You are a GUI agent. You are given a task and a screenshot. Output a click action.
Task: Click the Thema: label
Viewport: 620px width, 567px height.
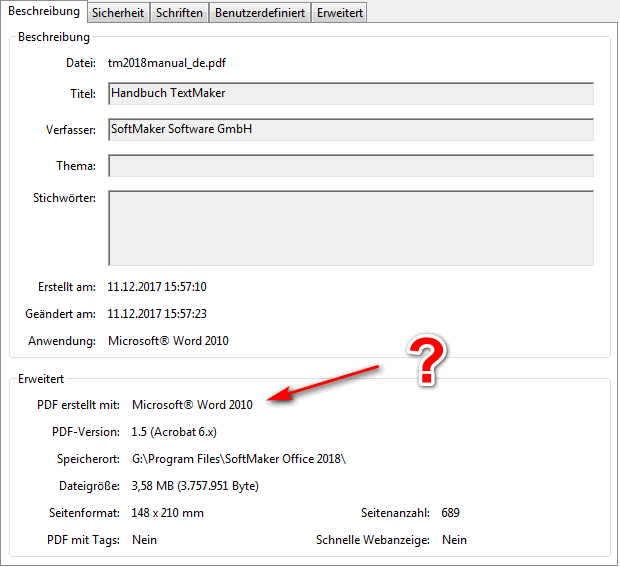pyautogui.click(x=76, y=166)
